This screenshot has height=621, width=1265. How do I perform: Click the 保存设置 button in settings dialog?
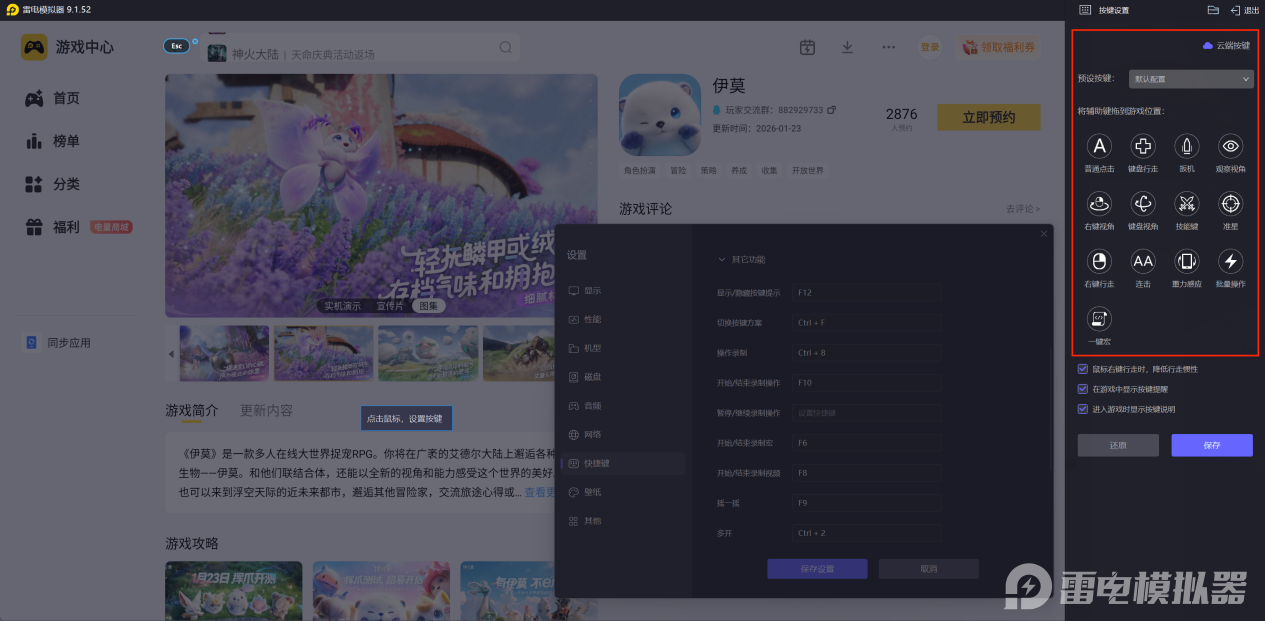tap(817, 568)
